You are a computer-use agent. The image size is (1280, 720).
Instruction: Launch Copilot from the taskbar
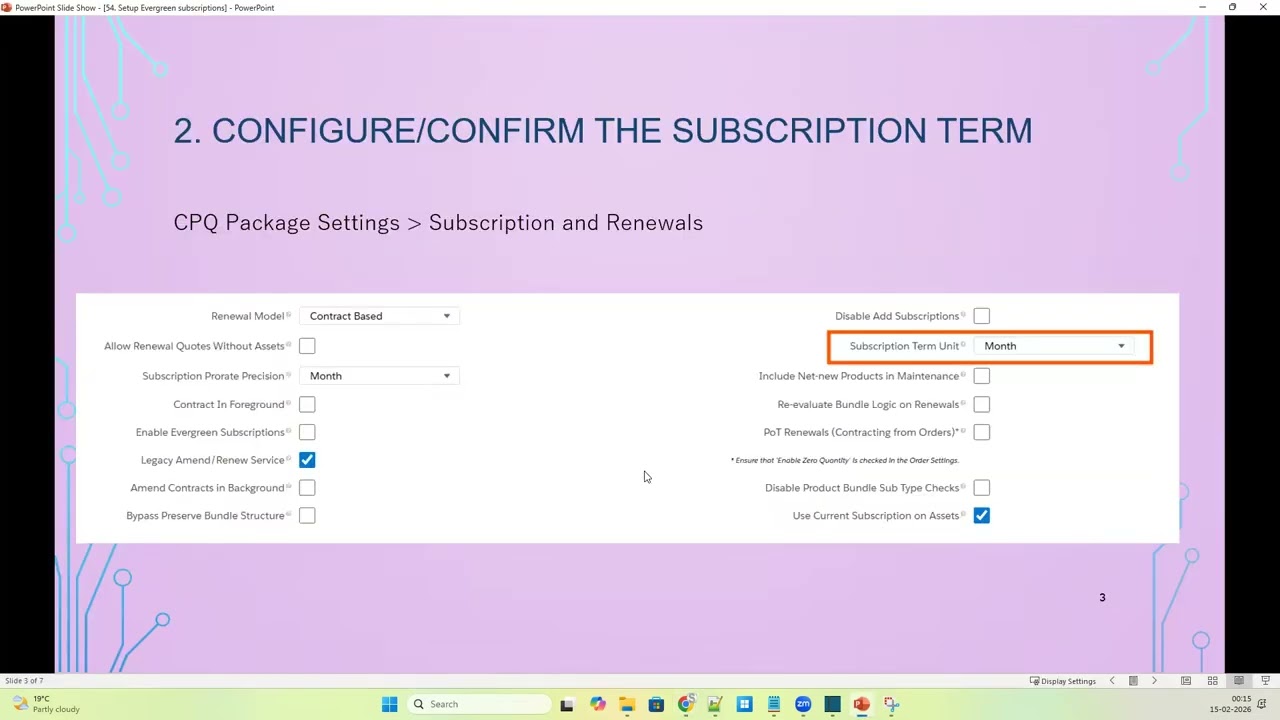597,704
